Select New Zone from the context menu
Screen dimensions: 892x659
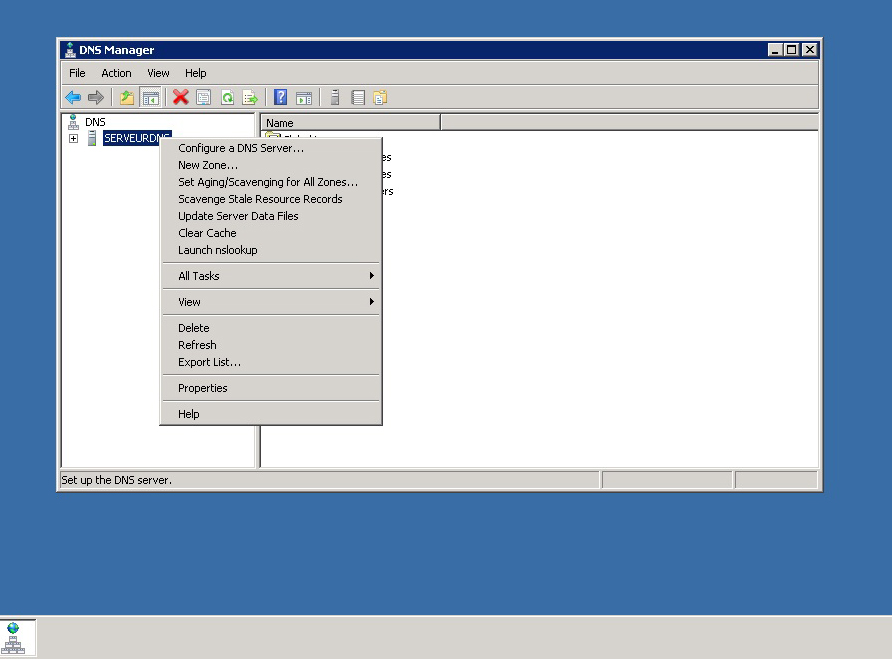click(207, 165)
